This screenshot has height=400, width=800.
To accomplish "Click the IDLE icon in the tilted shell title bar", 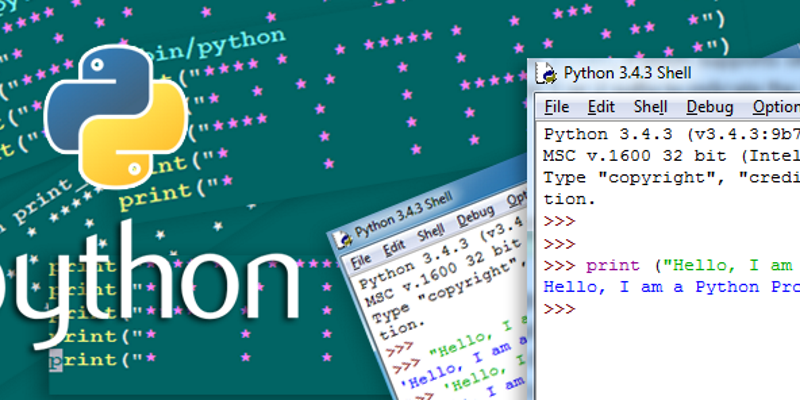I will point(343,238).
